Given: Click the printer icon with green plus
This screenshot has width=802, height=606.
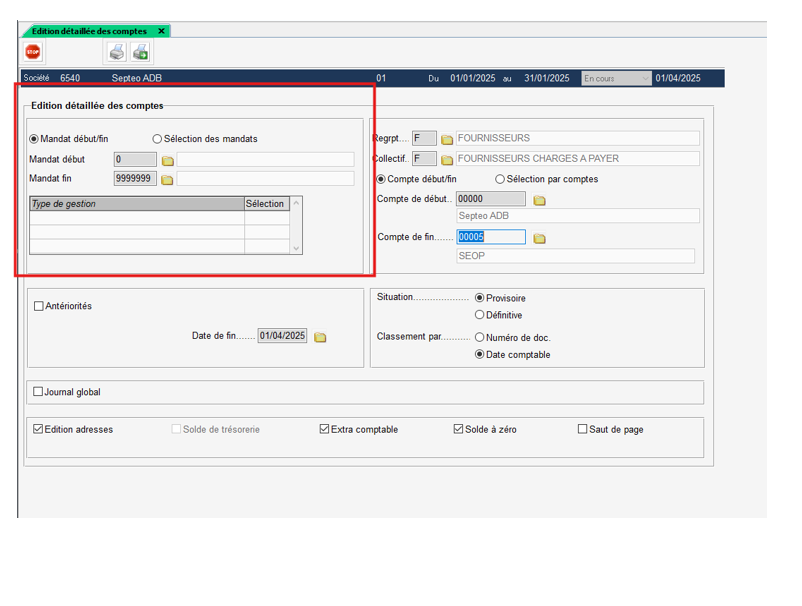Looking at the screenshot, I should [141, 52].
